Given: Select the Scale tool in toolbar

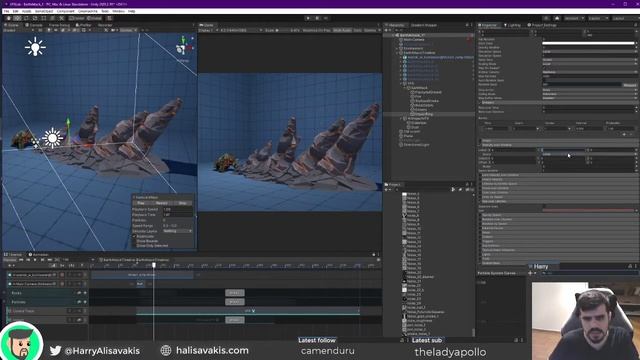Looking at the screenshot, I should 35,18.
